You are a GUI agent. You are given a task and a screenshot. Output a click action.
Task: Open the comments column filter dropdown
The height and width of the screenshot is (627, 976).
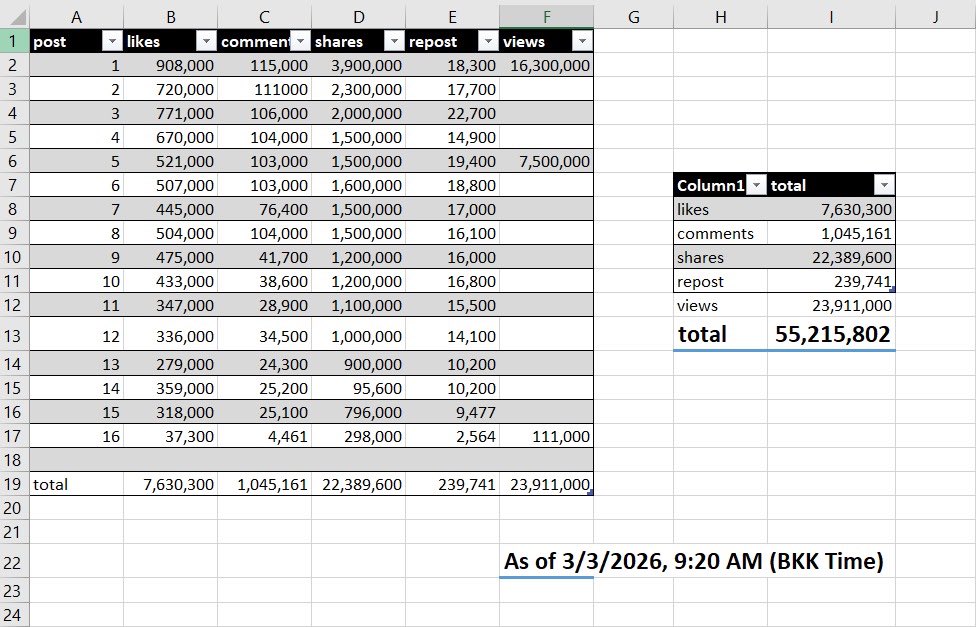click(300, 42)
